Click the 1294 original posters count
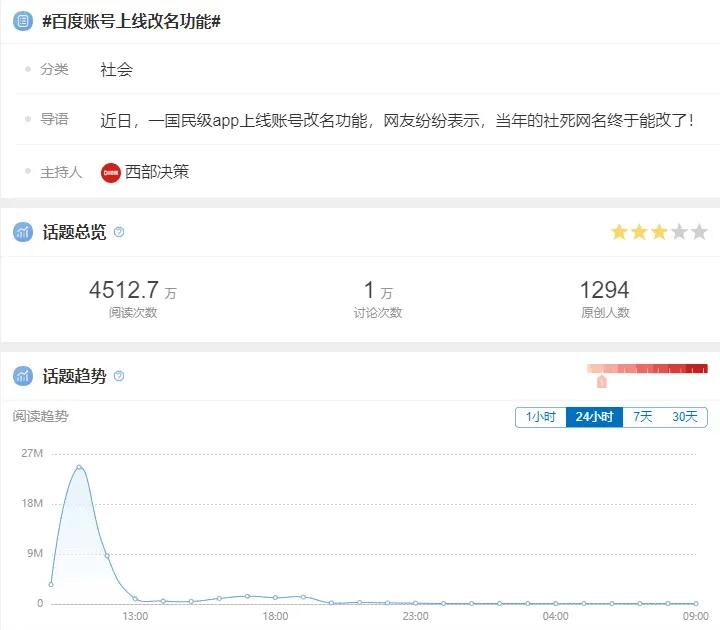 coord(604,290)
